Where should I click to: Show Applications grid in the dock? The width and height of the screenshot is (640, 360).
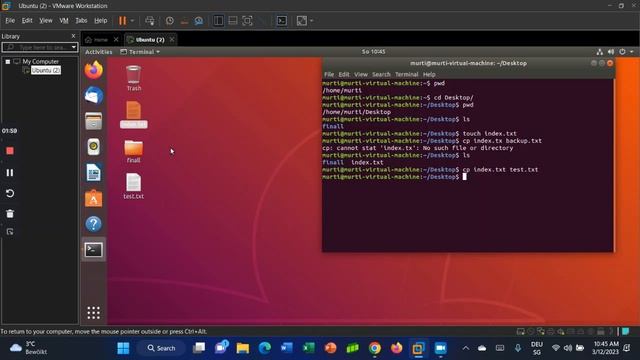pos(93,313)
